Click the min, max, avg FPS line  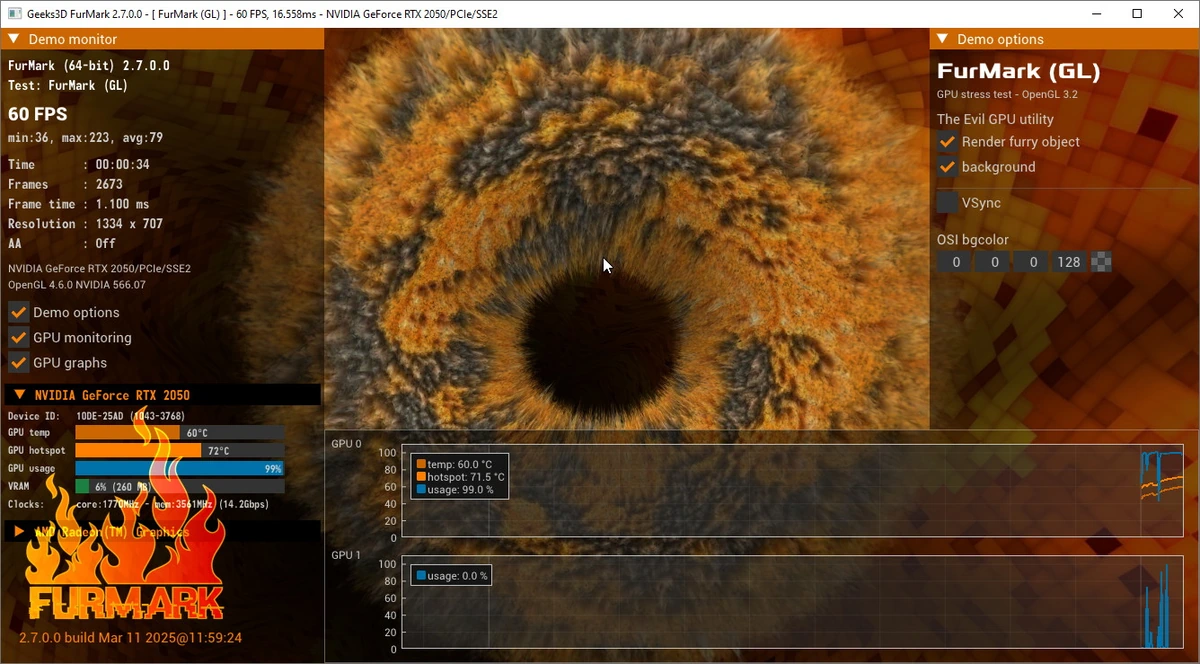pyautogui.click(x=85, y=138)
